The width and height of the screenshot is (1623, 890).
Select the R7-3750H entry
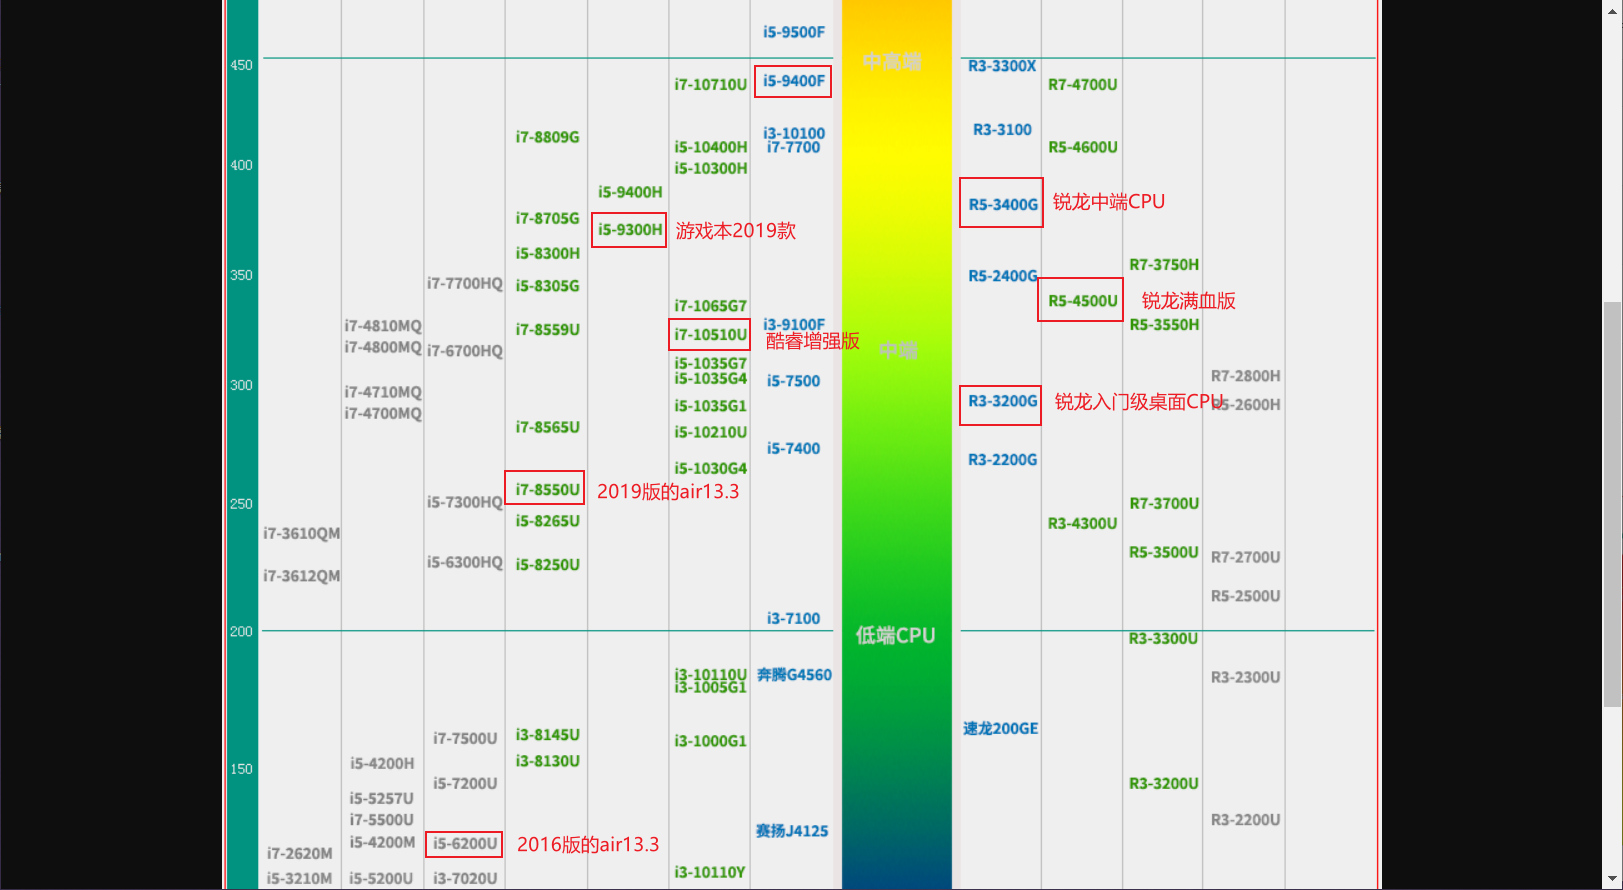click(1164, 265)
